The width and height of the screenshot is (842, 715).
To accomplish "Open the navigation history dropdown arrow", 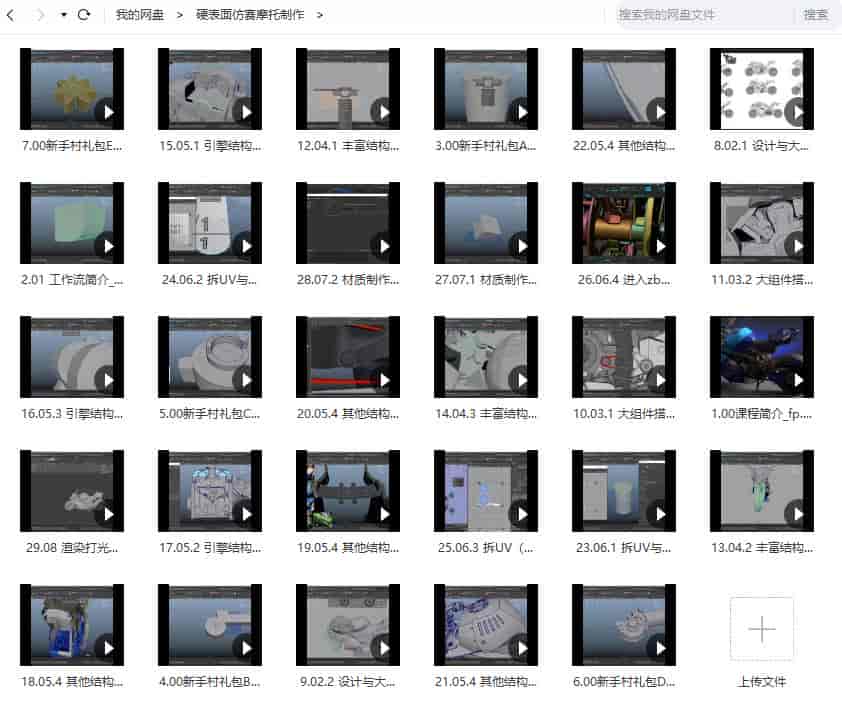I will (x=64, y=16).
